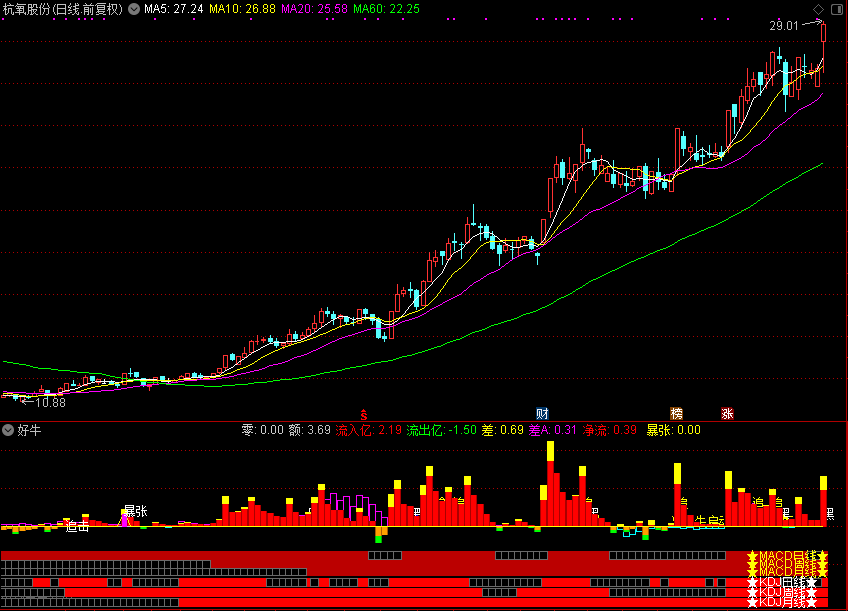Click the red S marker on the timeline
Image resolution: width=848 pixels, height=611 pixels.
click(364, 415)
